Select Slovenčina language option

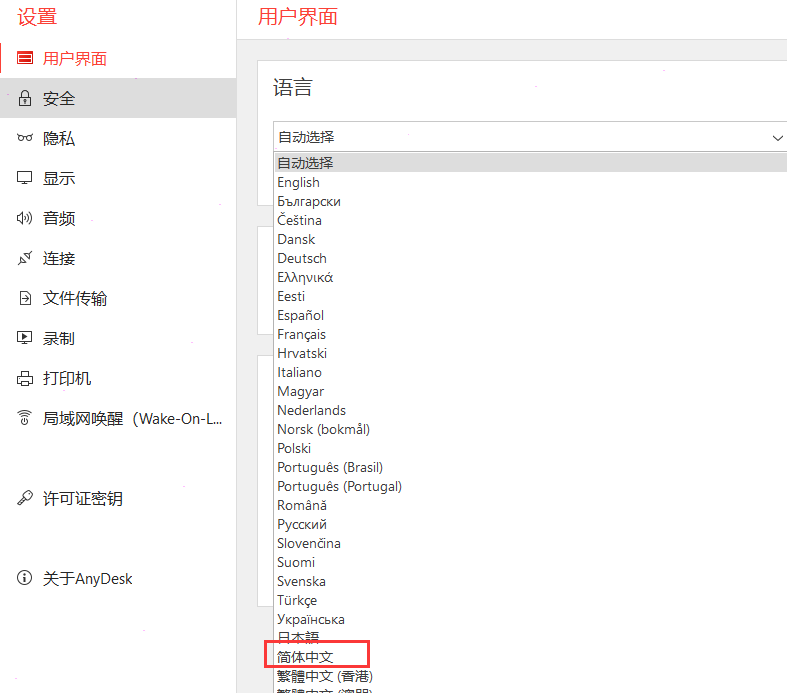[x=531, y=543]
